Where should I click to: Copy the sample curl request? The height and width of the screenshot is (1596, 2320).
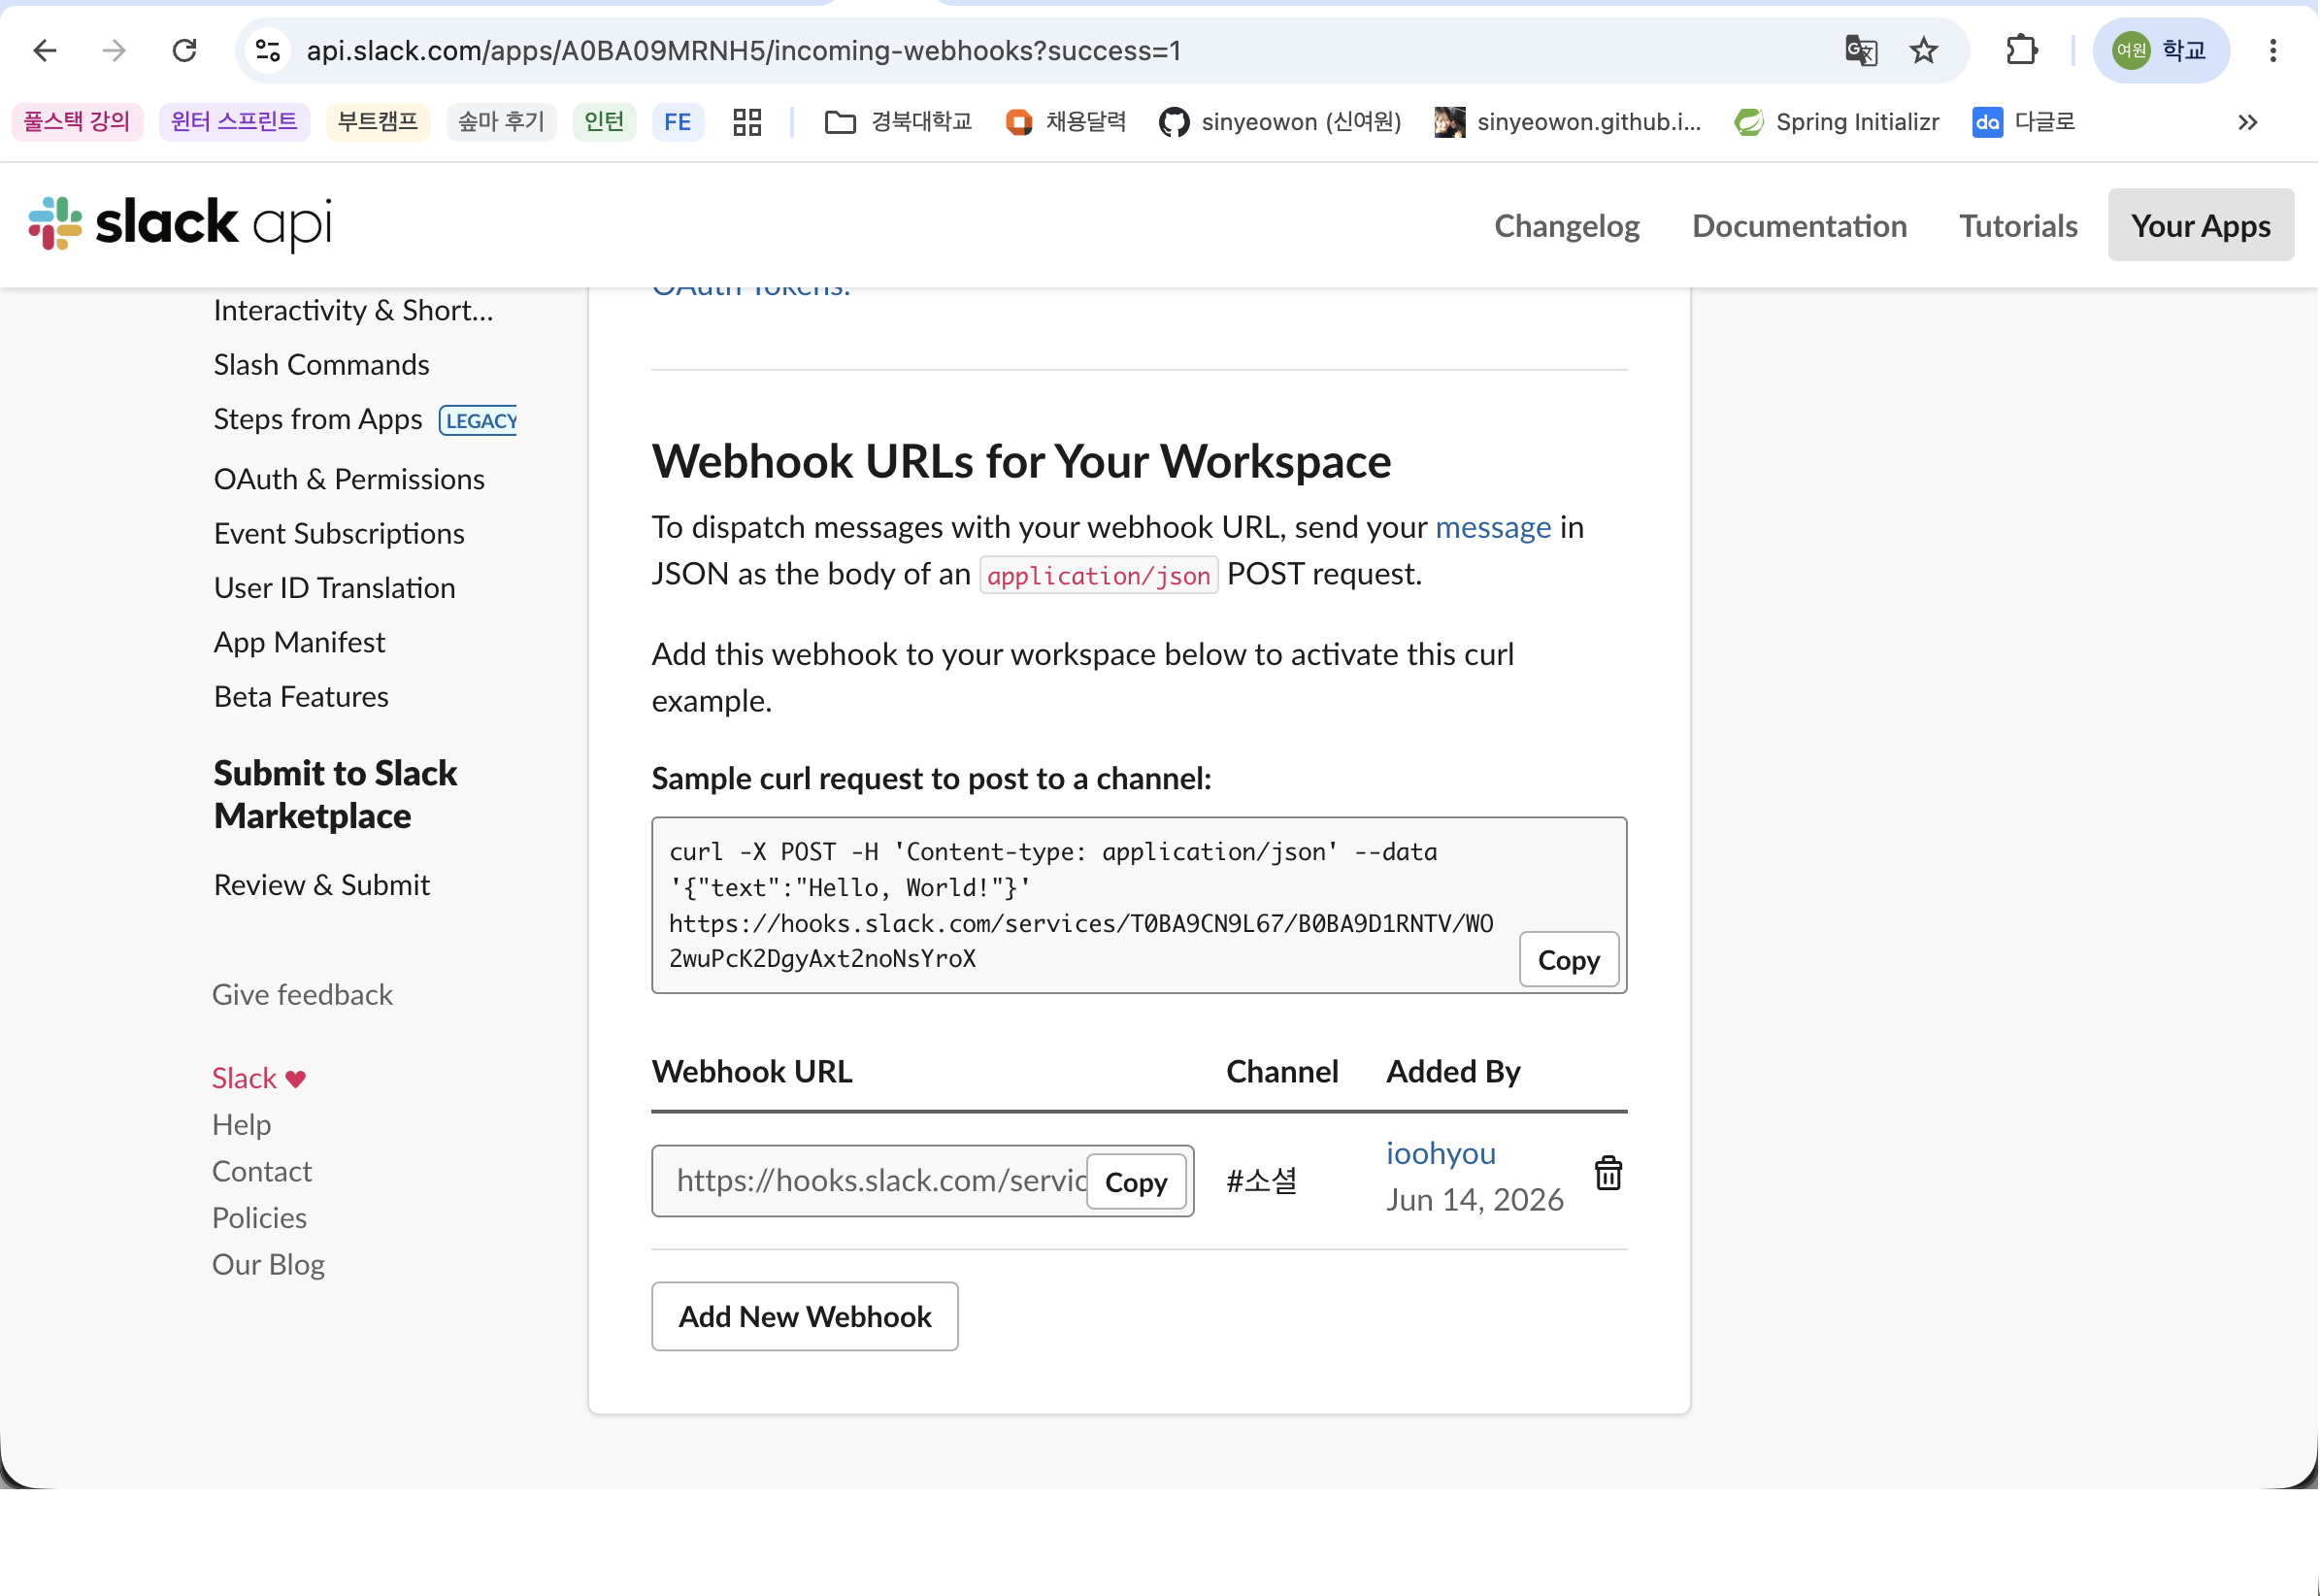point(1569,960)
